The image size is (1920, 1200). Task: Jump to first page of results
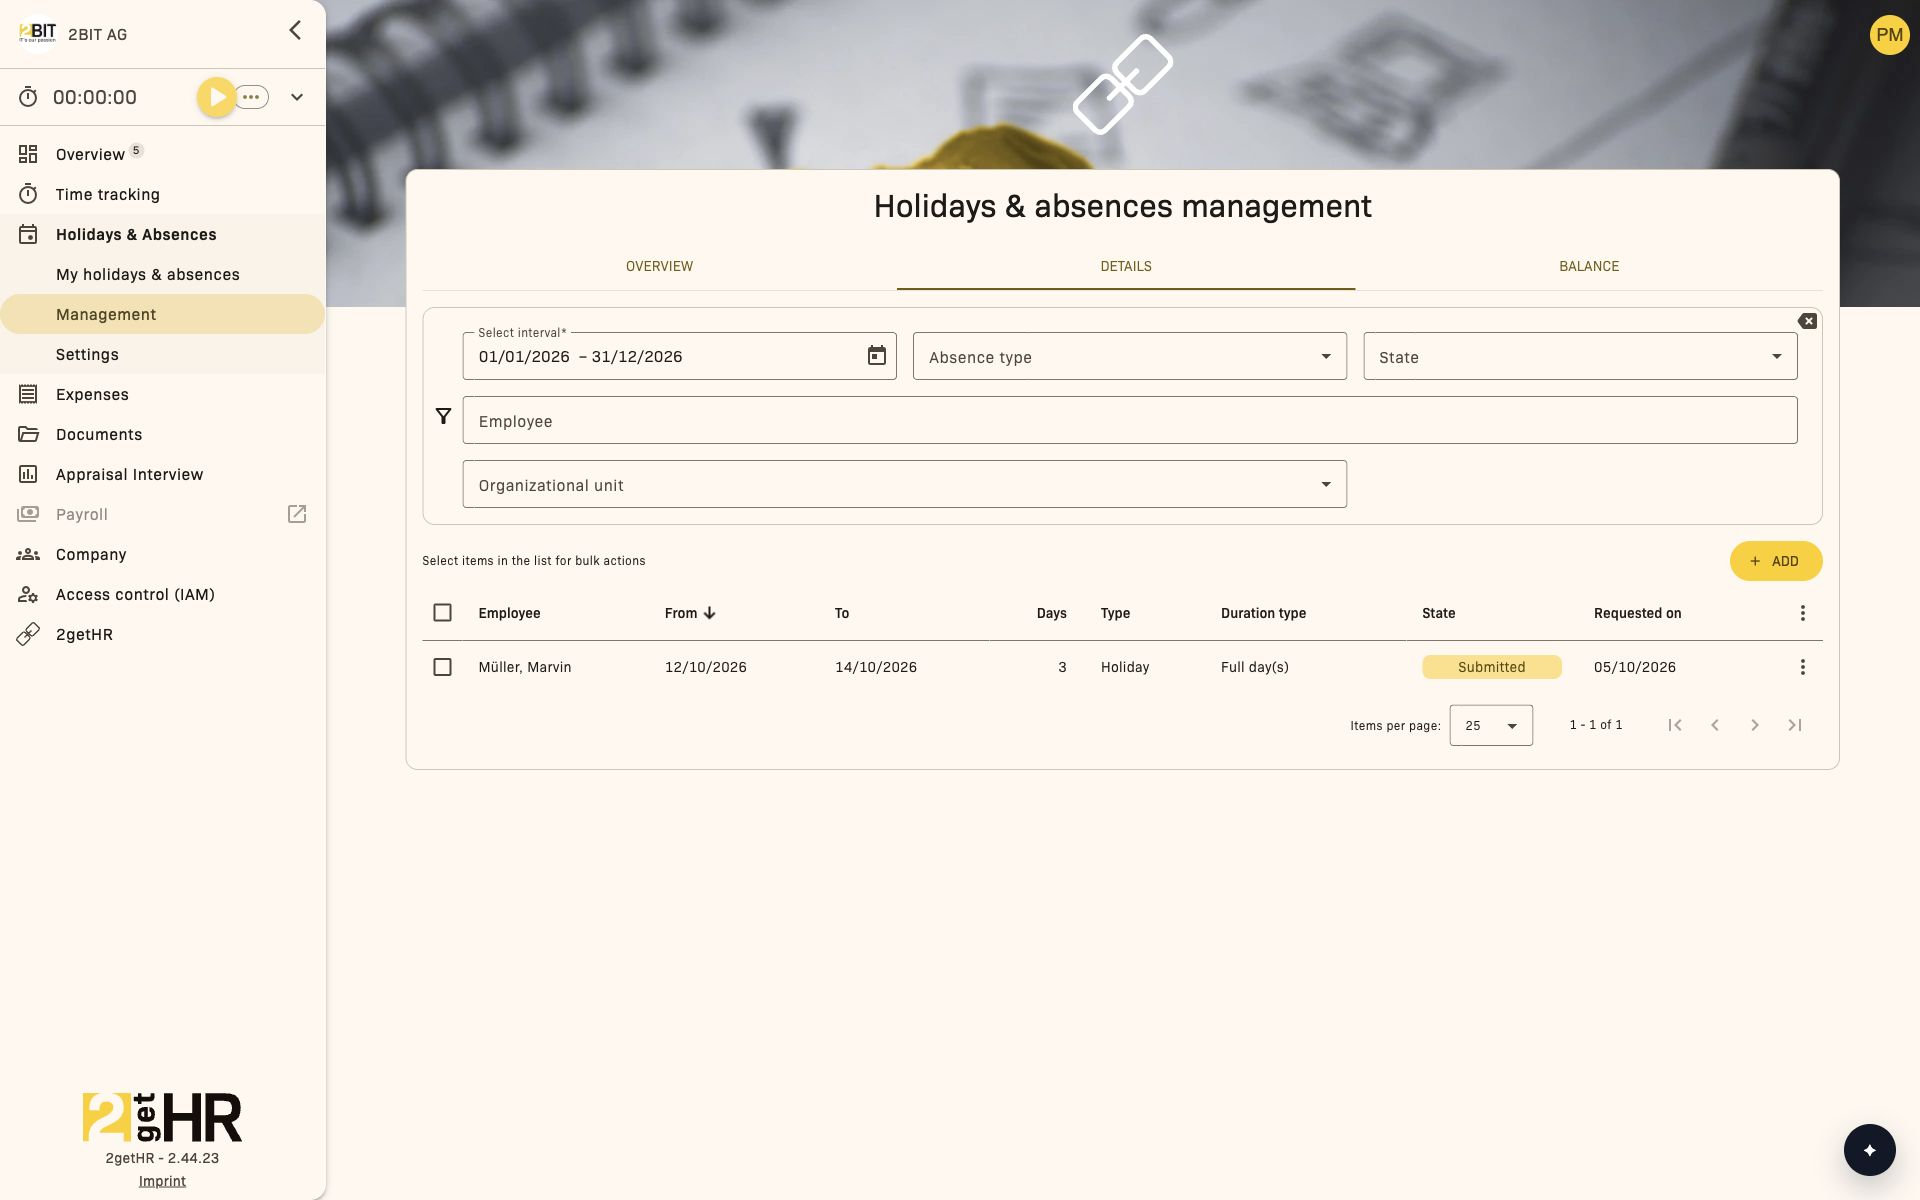tap(1675, 725)
